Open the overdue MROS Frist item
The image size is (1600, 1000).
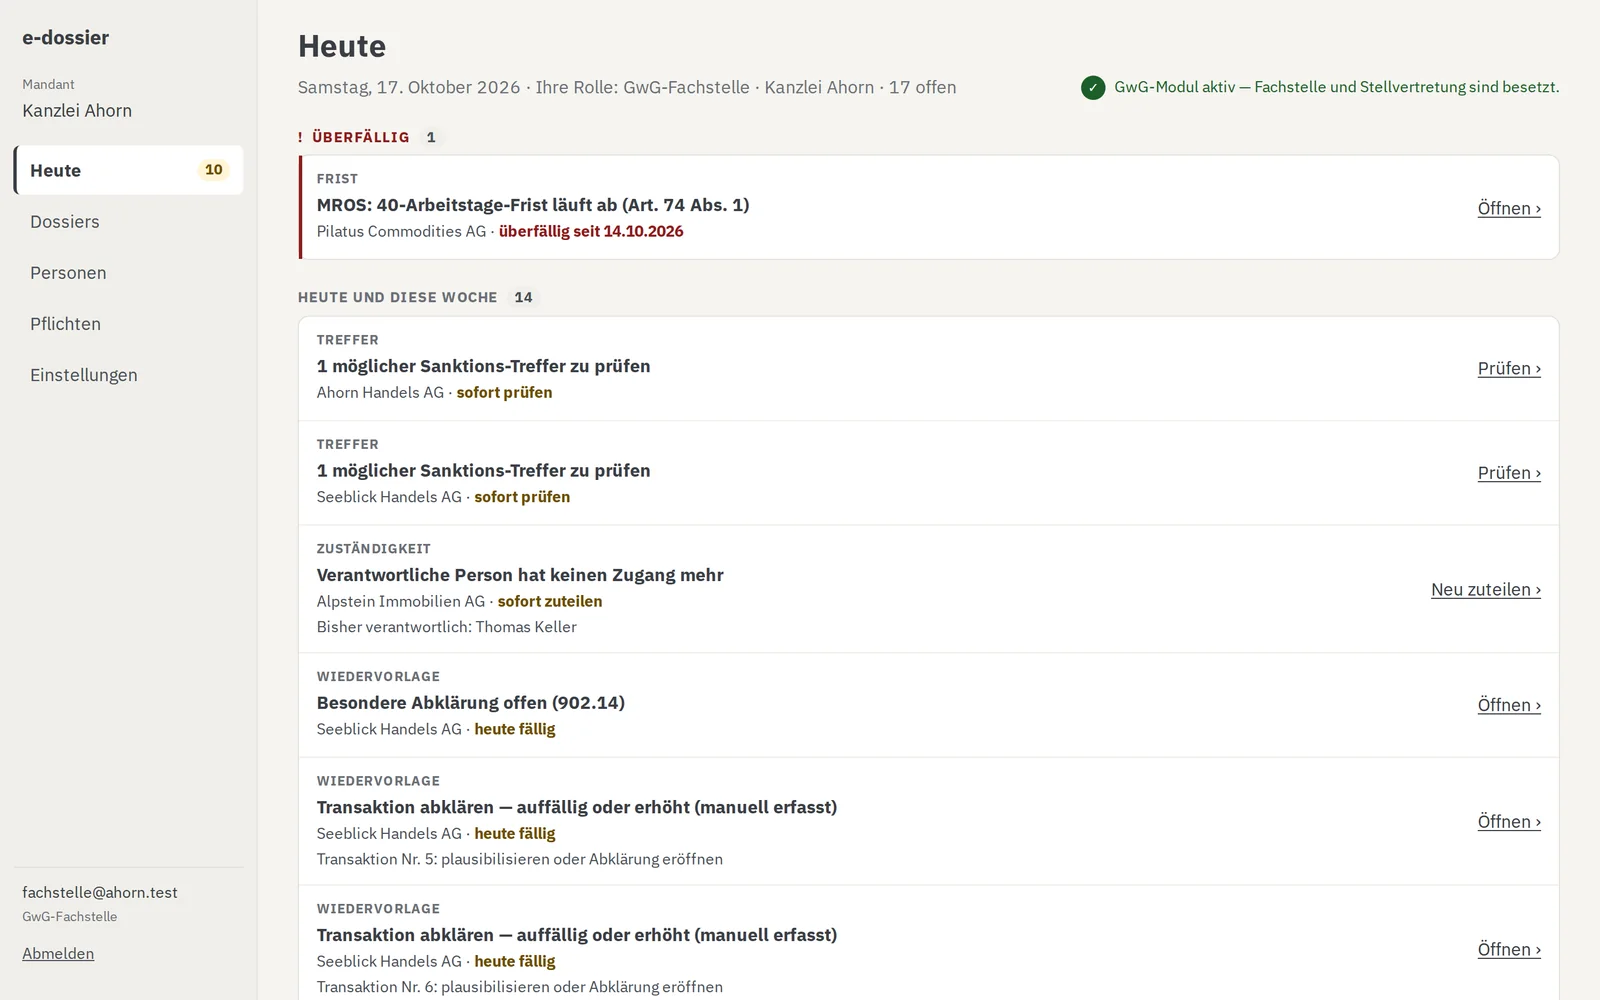pos(1509,208)
